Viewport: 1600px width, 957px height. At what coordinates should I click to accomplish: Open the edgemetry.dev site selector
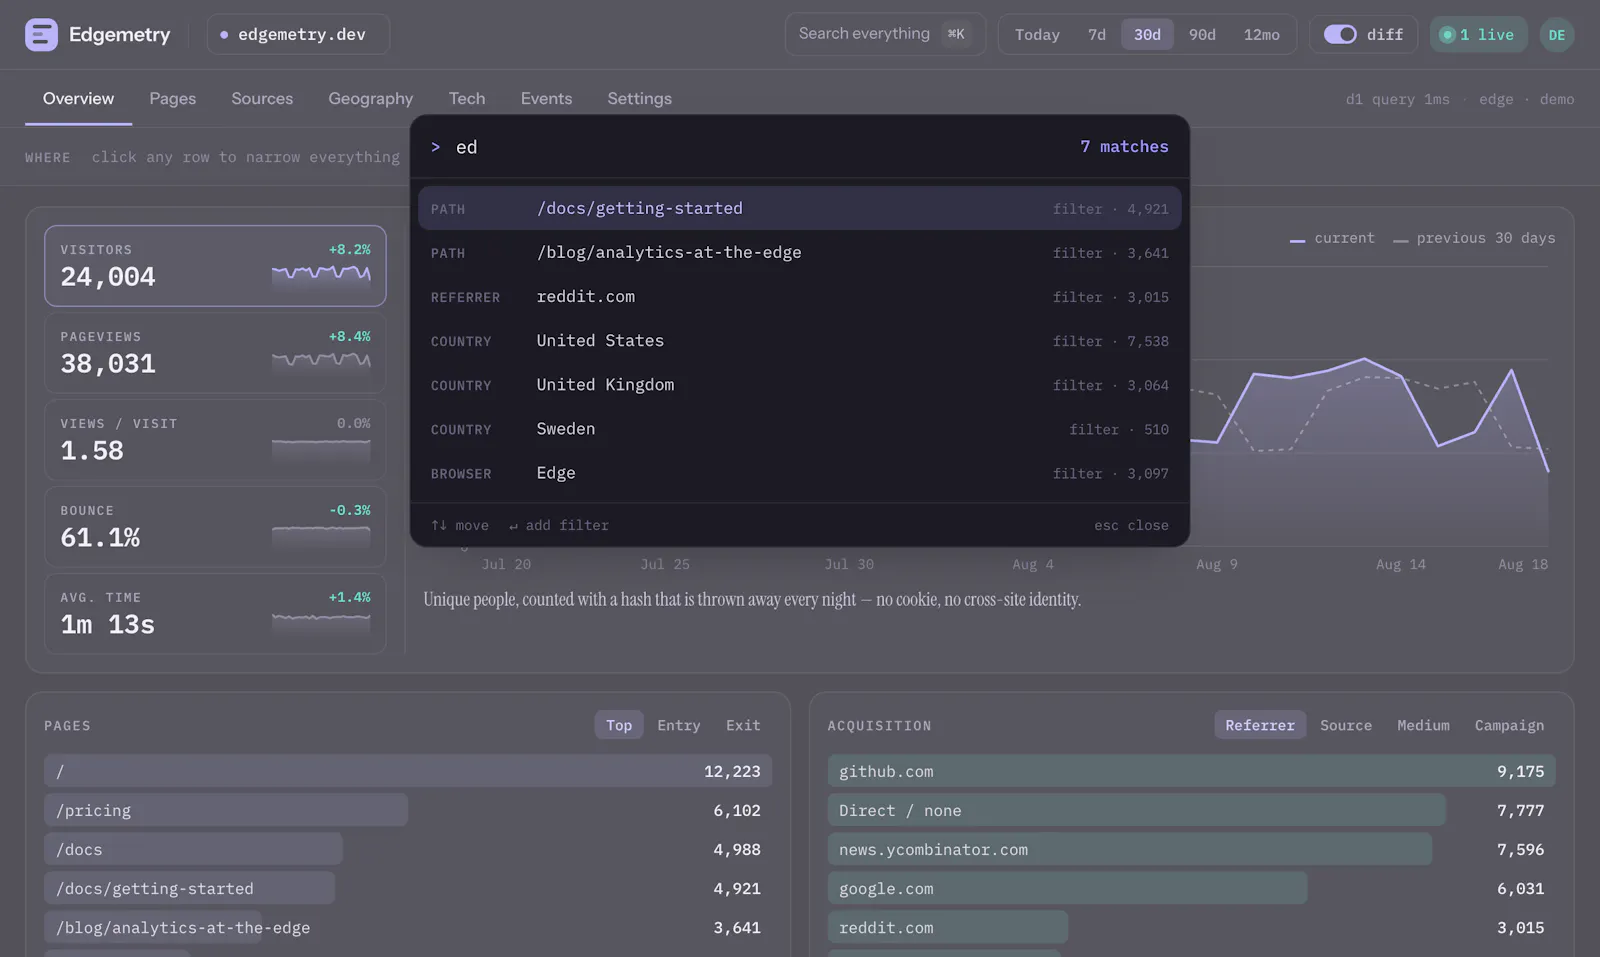pos(298,35)
